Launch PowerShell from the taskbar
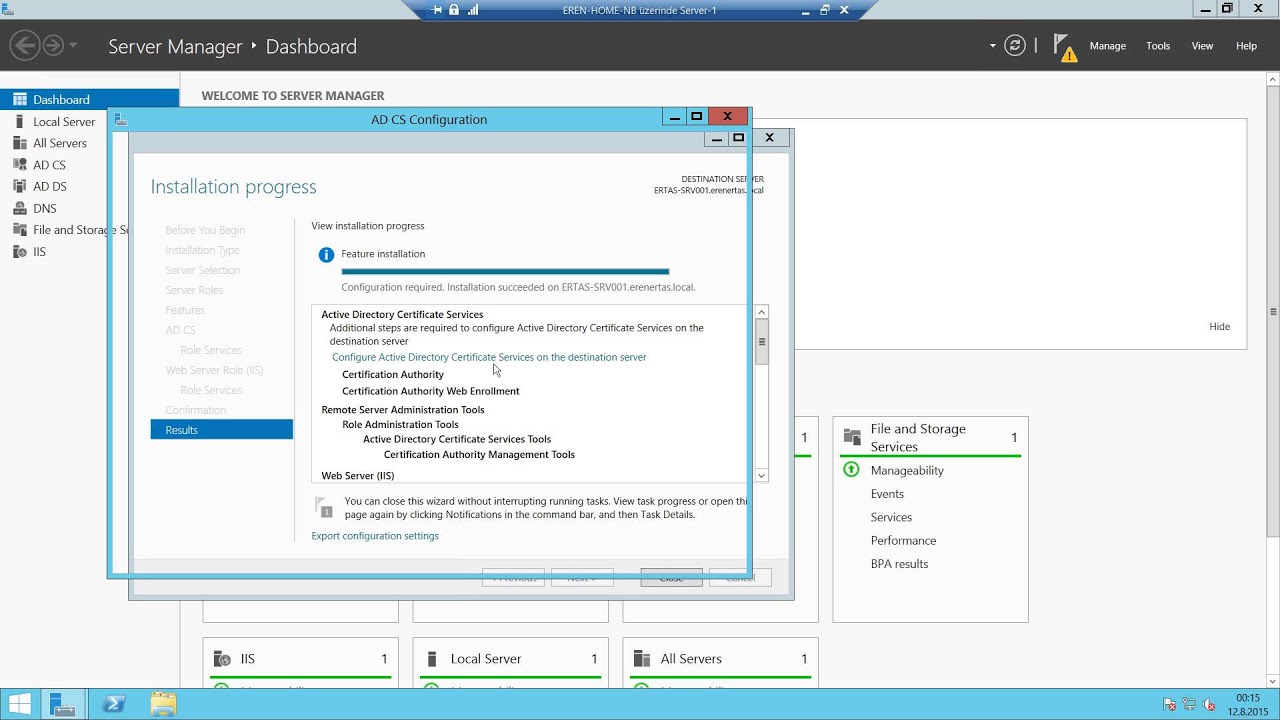The image size is (1280, 720). [113, 704]
